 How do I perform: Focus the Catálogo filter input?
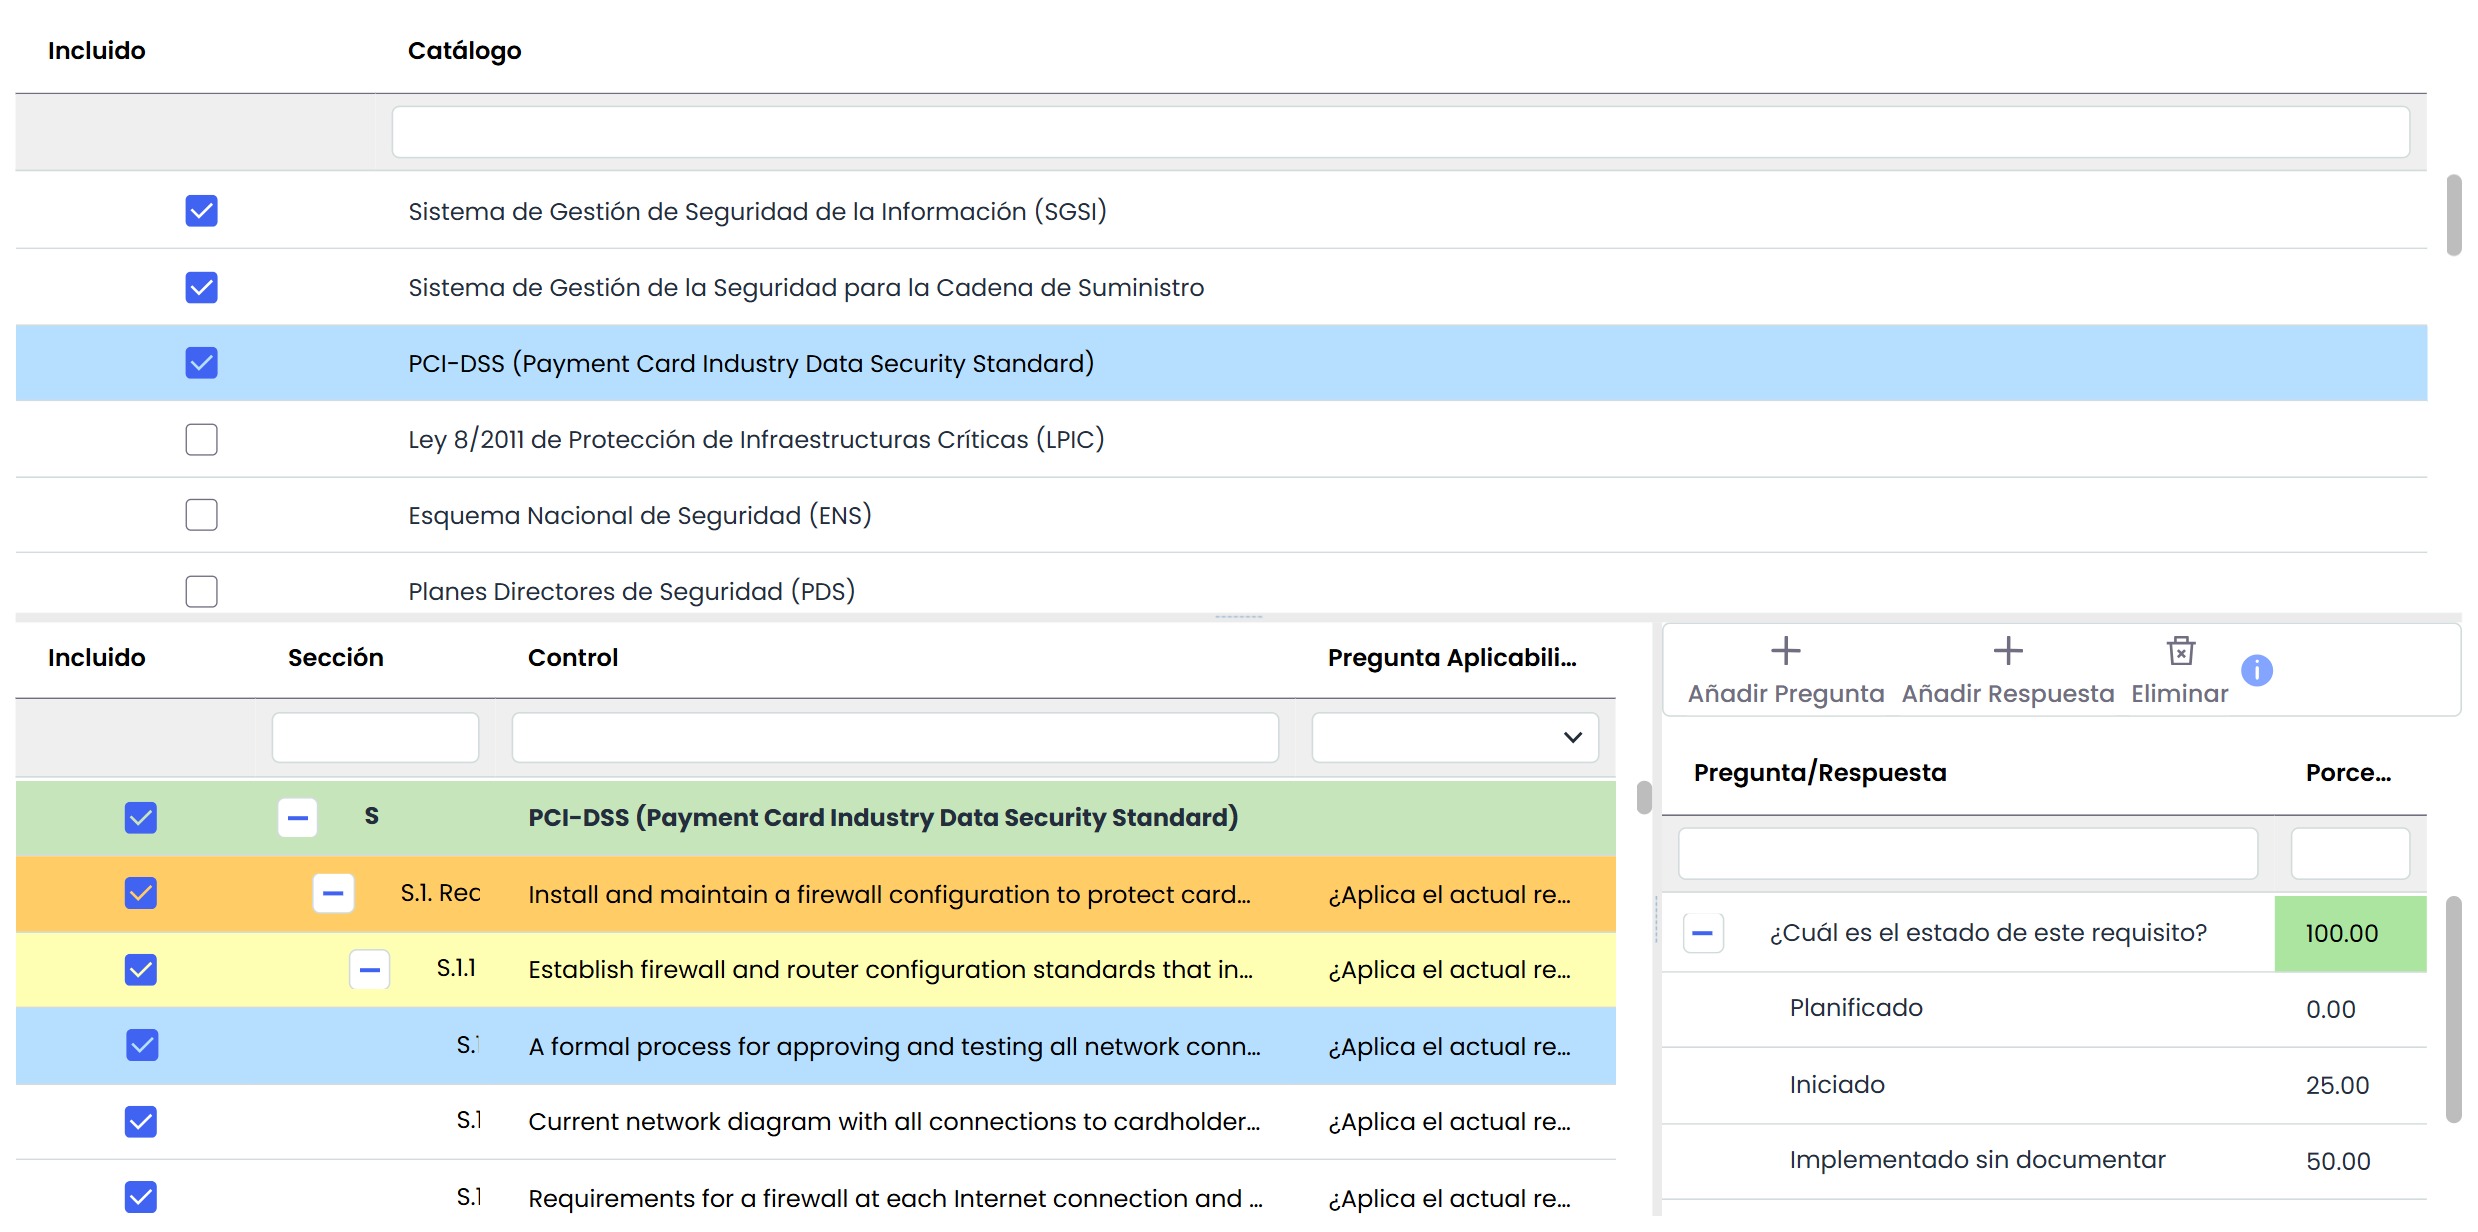(1400, 132)
